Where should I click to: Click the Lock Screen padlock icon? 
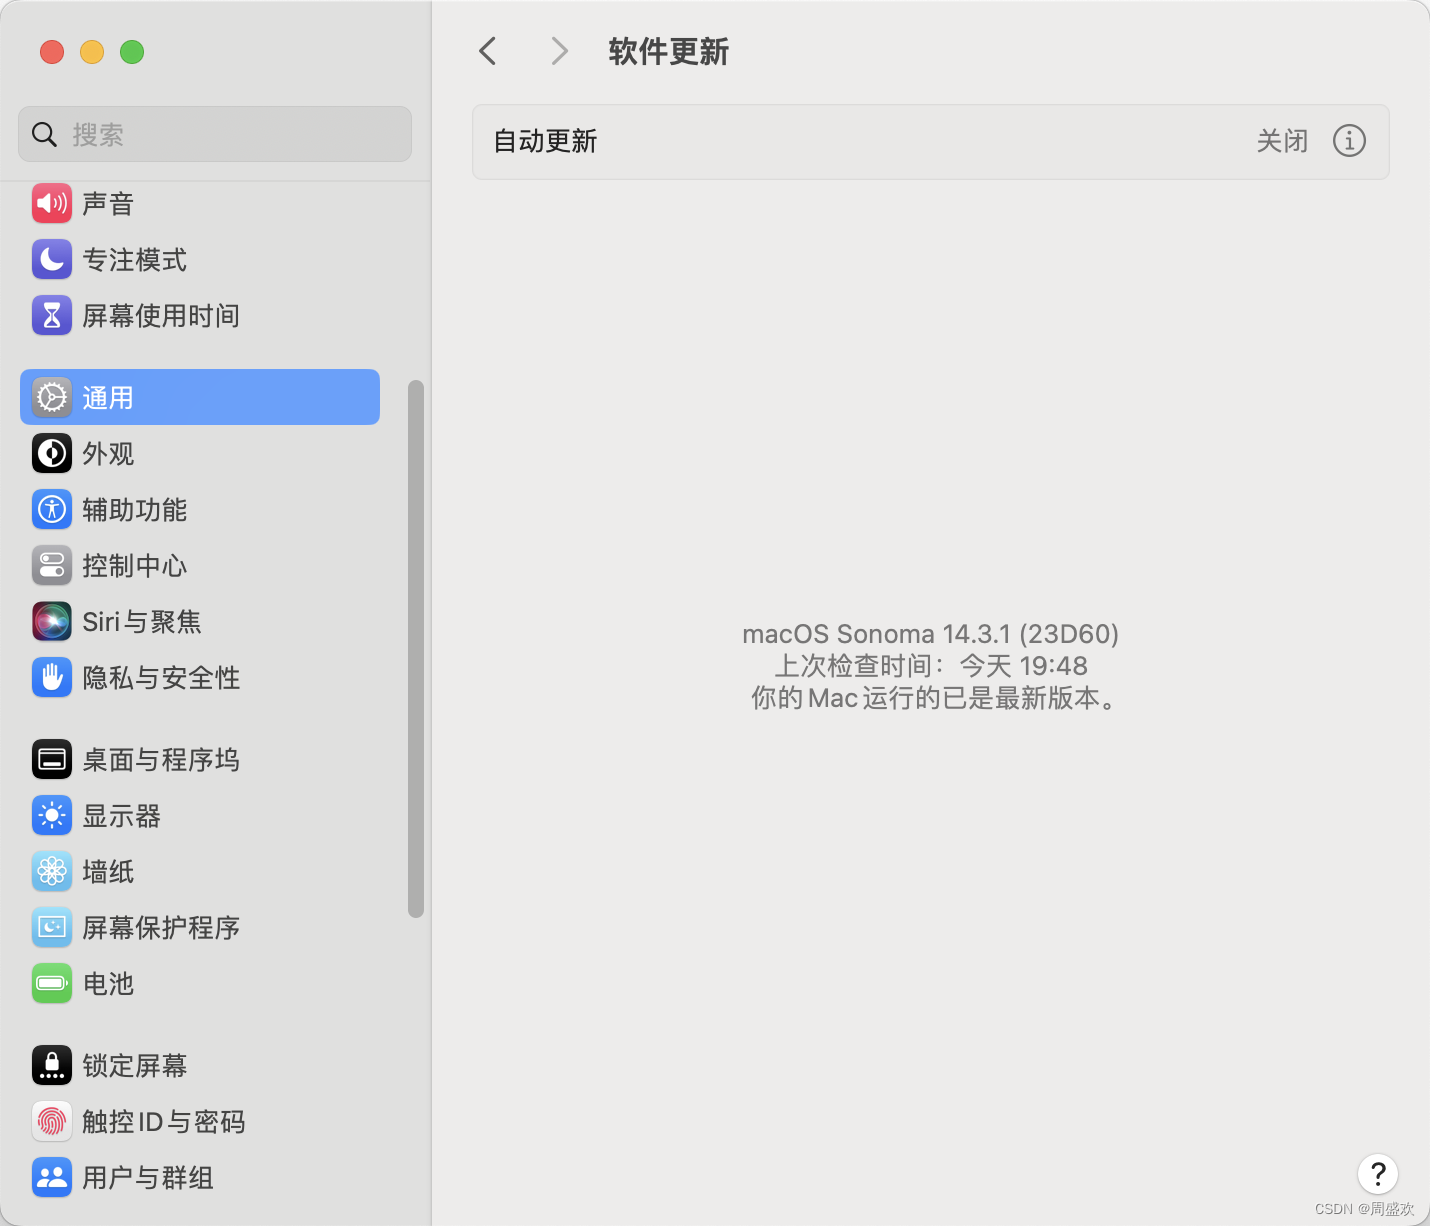[52, 1065]
